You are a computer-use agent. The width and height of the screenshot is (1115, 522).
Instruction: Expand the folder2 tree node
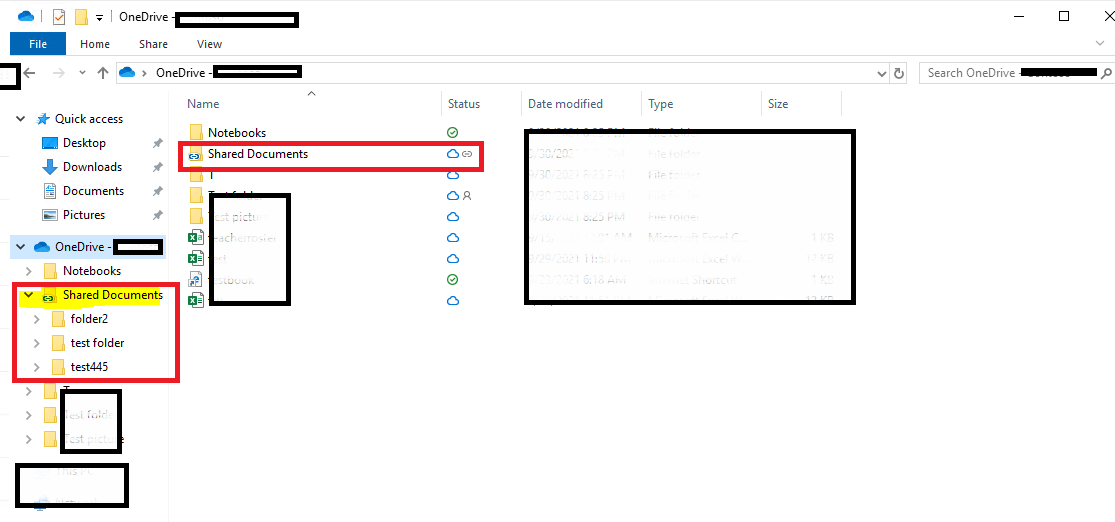37,319
